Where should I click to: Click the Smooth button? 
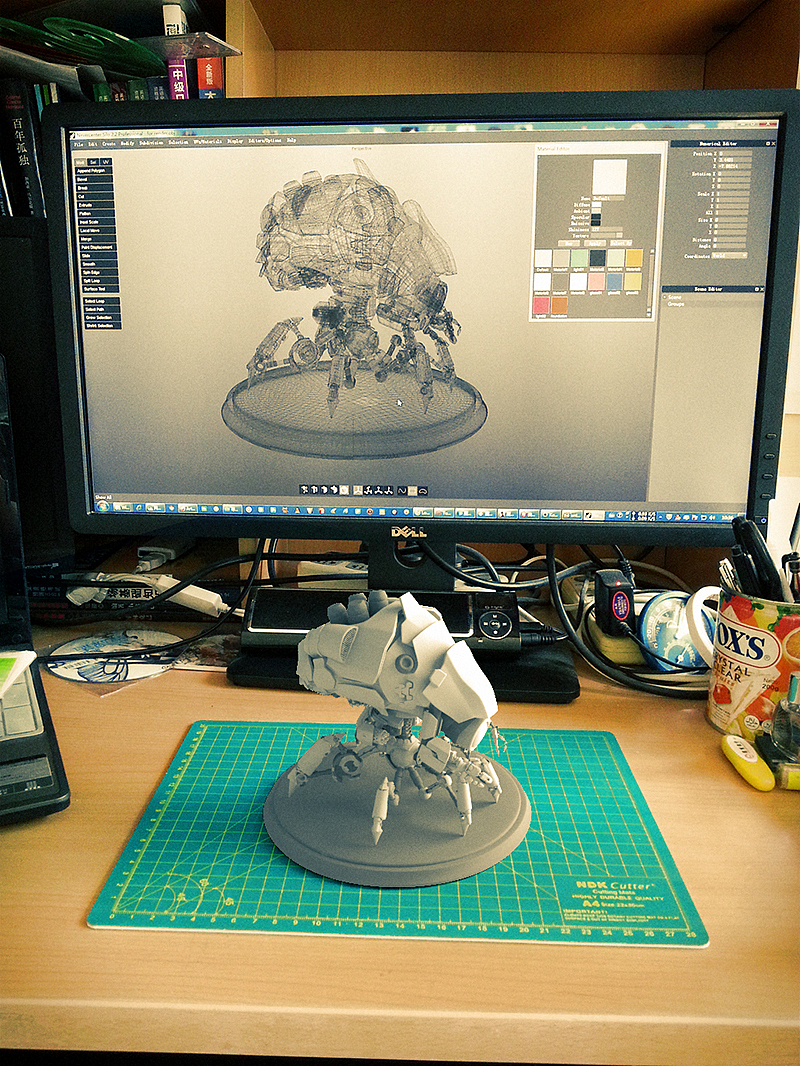(x=99, y=264)
